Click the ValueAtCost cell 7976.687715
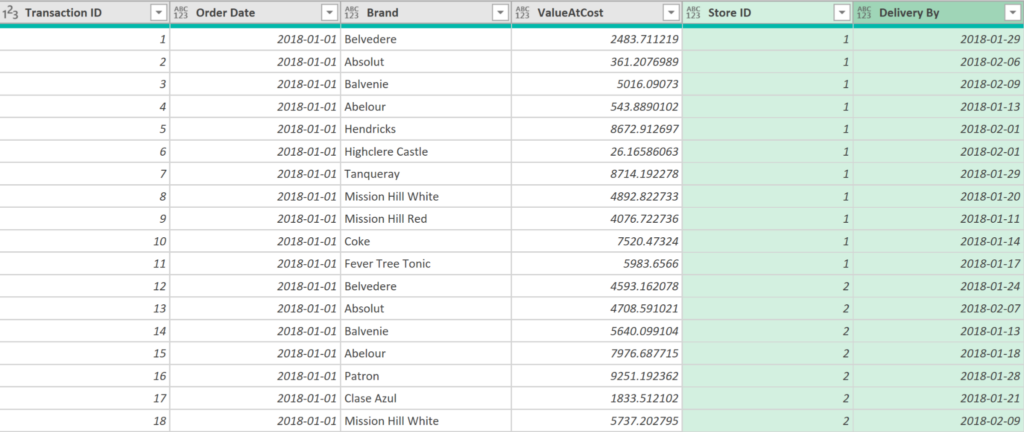 click(597, 353)
